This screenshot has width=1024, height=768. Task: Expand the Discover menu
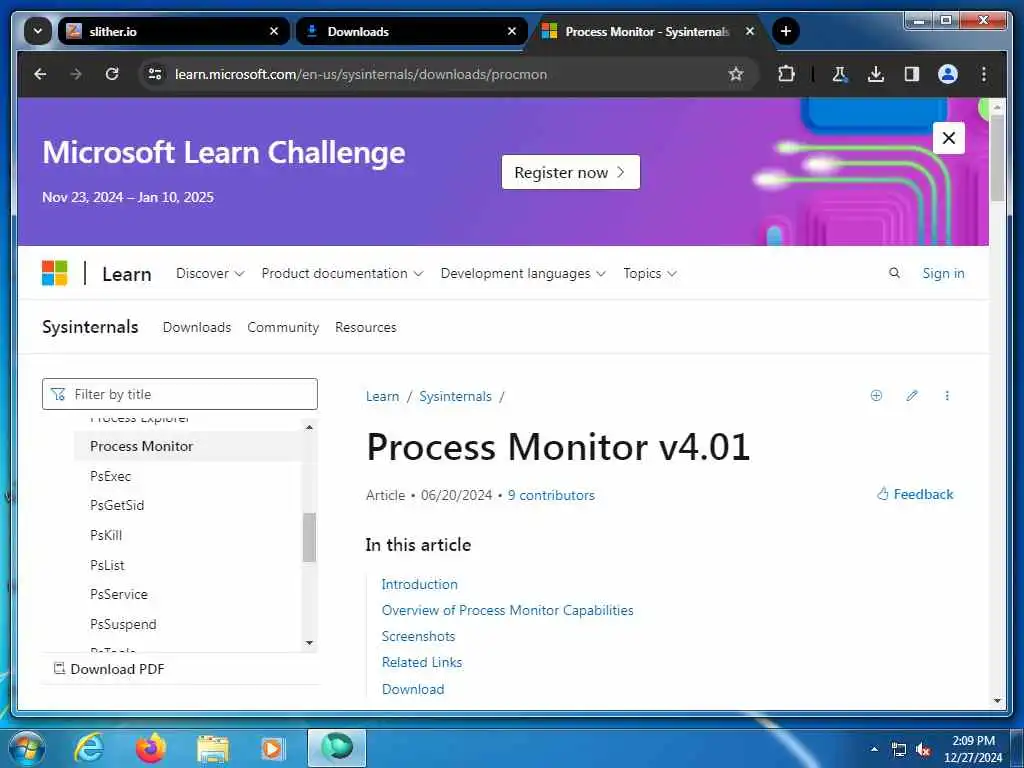pyautogui.click(x=210, y=274)
